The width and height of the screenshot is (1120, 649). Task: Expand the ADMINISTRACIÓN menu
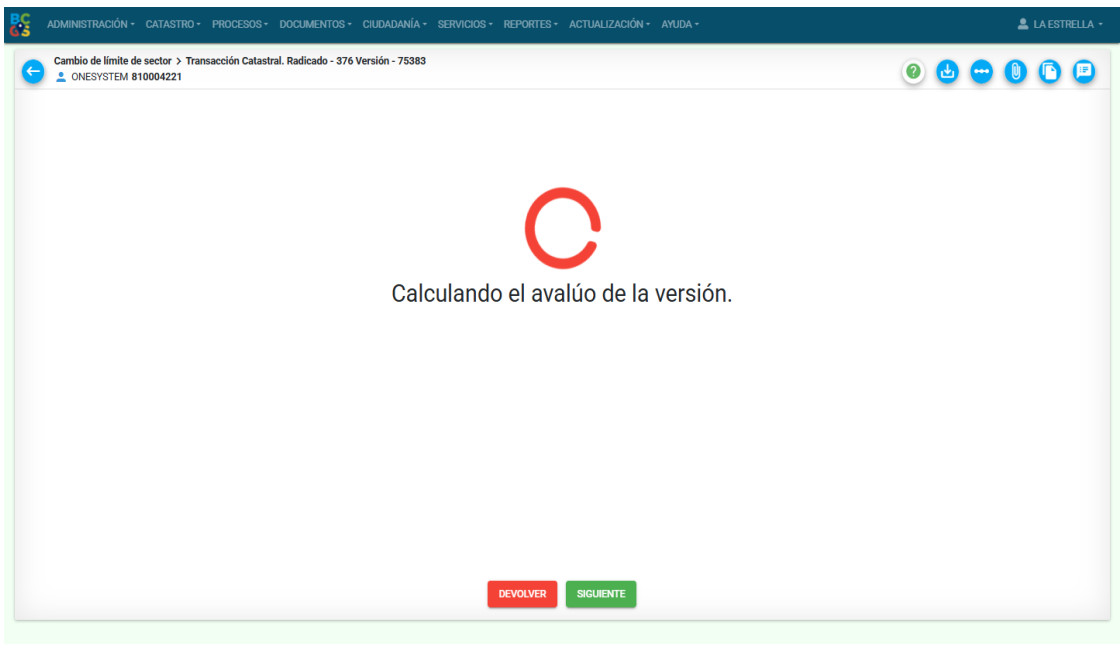91,24
